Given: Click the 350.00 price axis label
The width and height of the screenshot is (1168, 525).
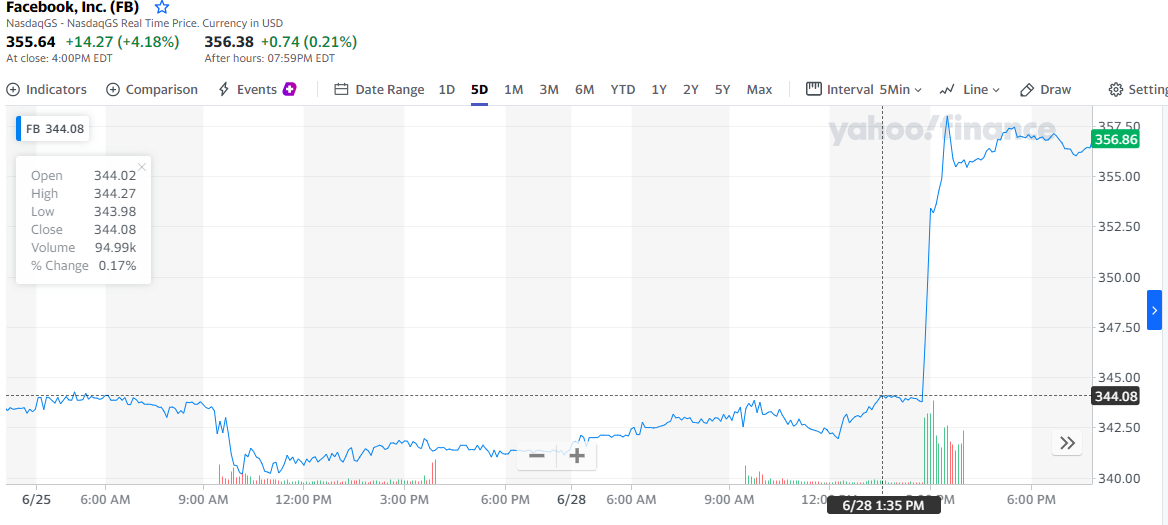Looking at the screenshot, I should click(x=1119, y=277).
